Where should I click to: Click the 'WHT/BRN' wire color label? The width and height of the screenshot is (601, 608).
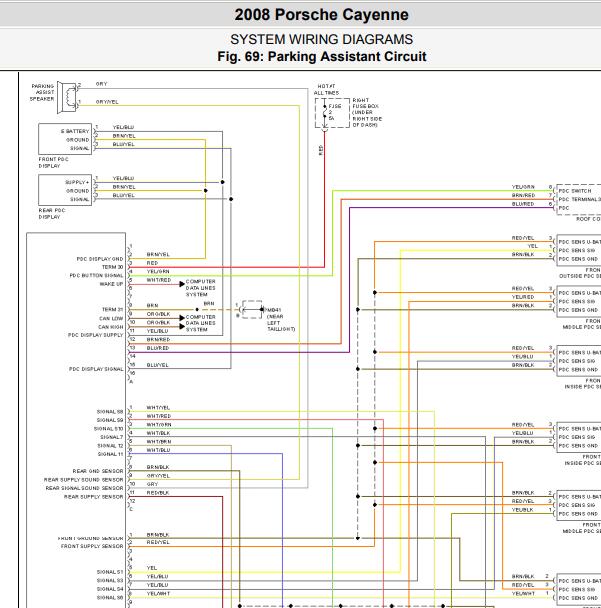(159, 442)
